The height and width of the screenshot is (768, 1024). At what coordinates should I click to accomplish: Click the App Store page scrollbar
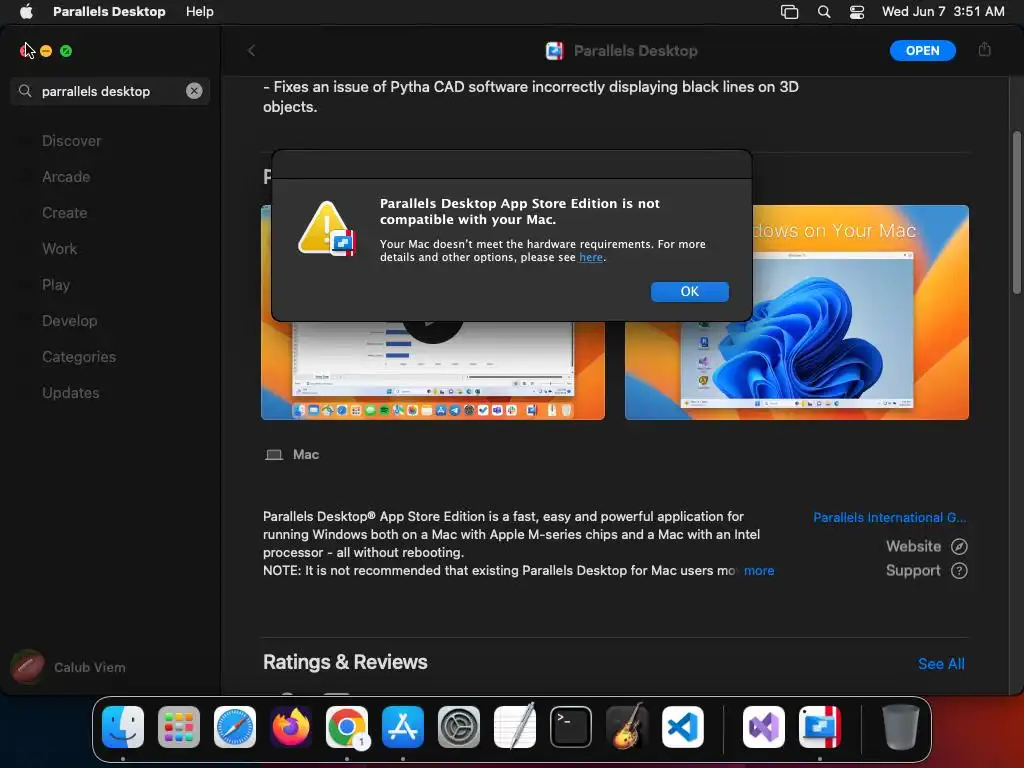pyautogui.click(x=1016, y=212)
